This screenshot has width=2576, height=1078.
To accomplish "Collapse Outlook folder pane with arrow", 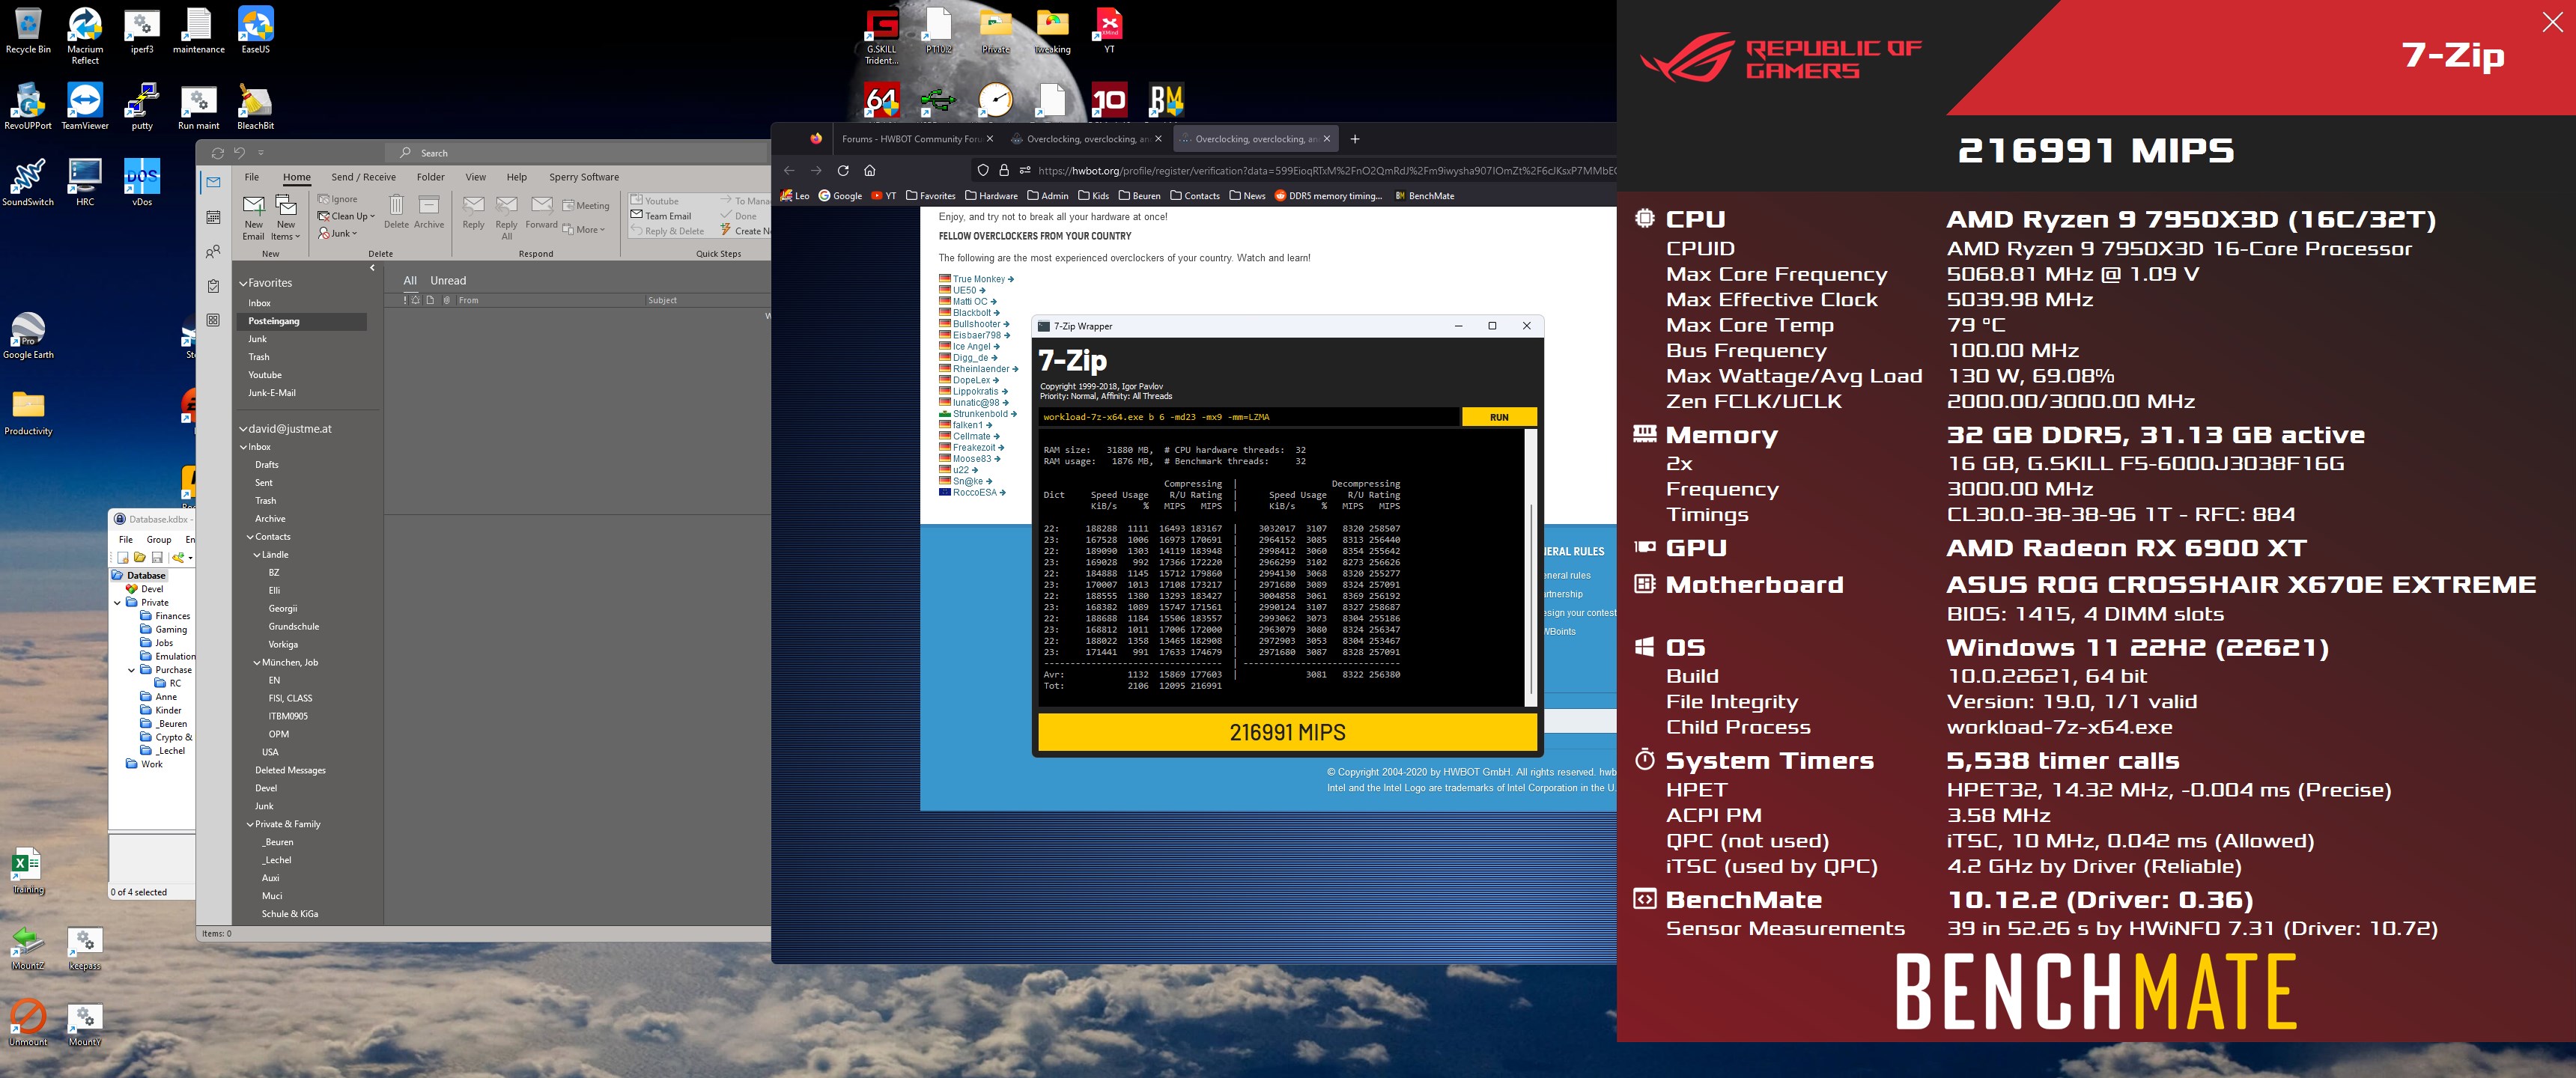I will (372, 268).
